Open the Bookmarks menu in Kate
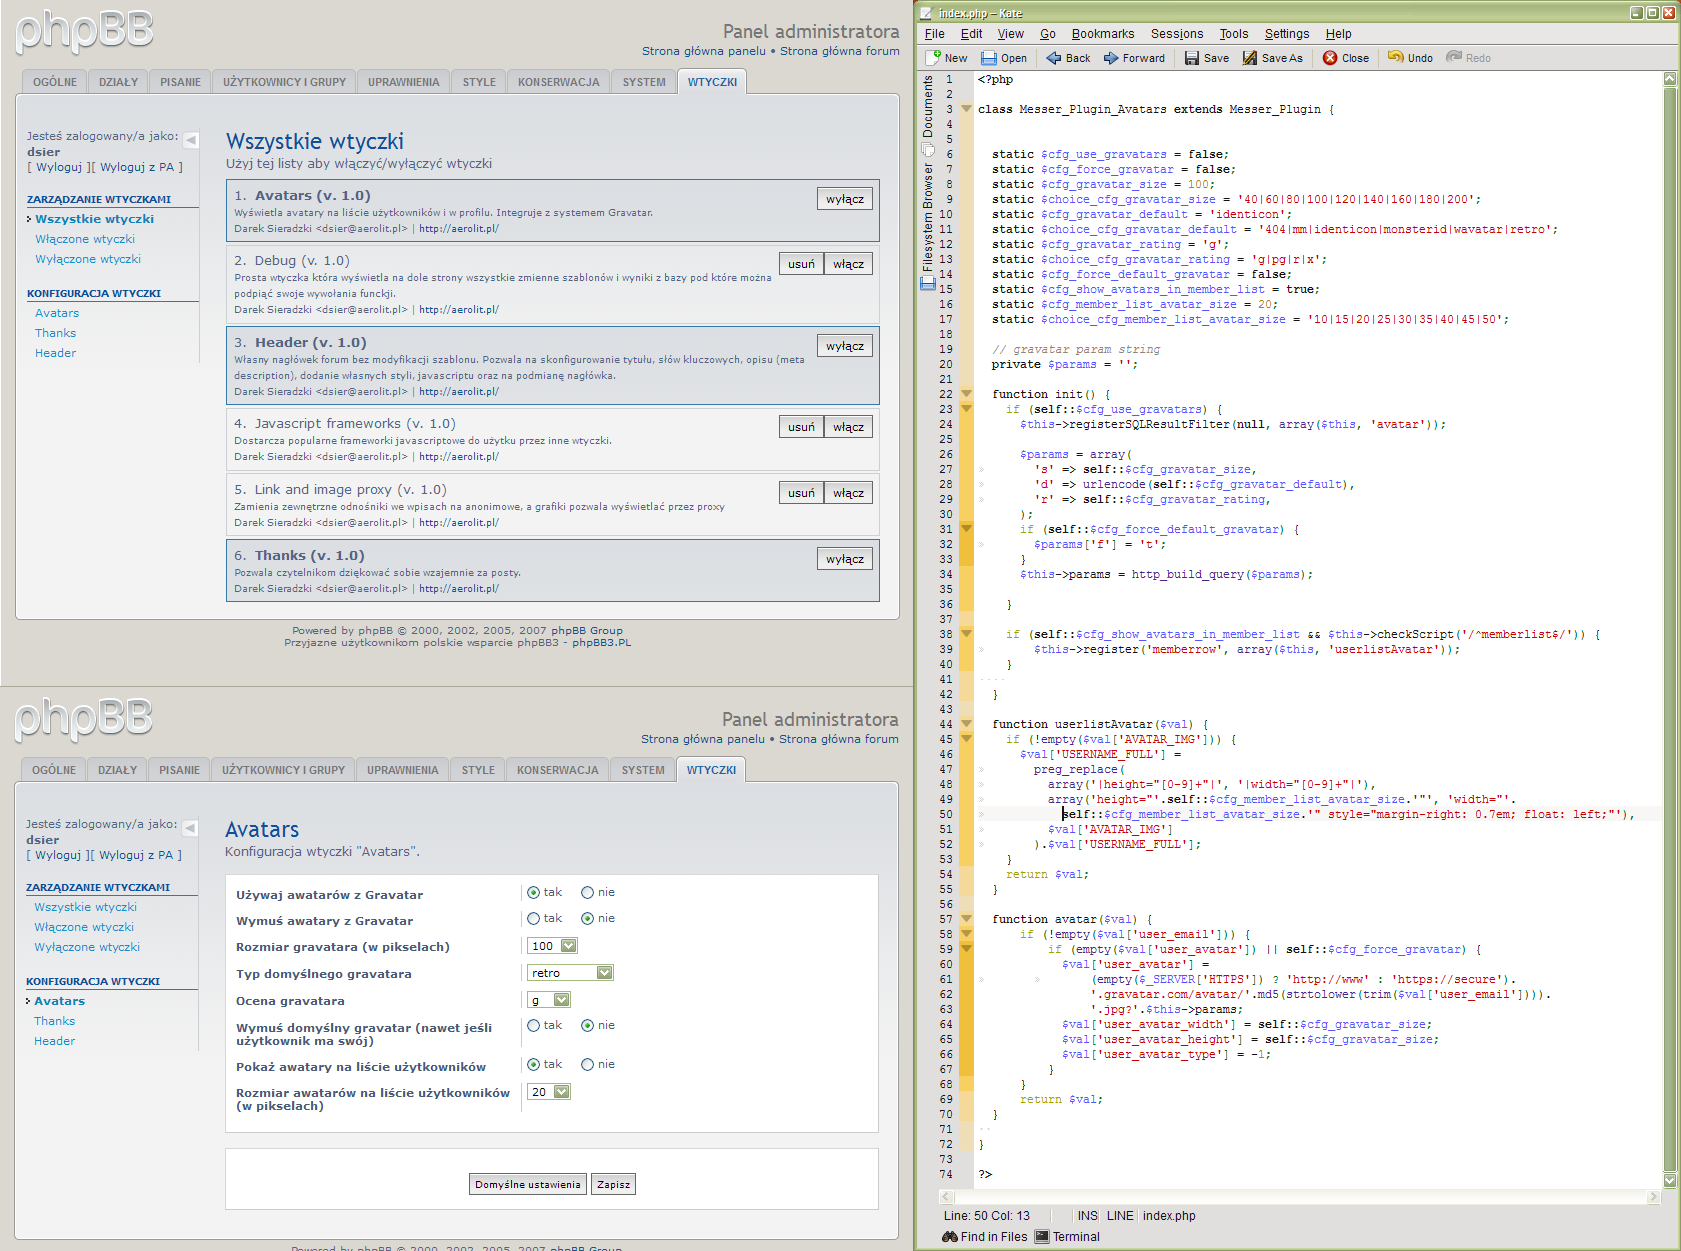 click(1102, 34)
